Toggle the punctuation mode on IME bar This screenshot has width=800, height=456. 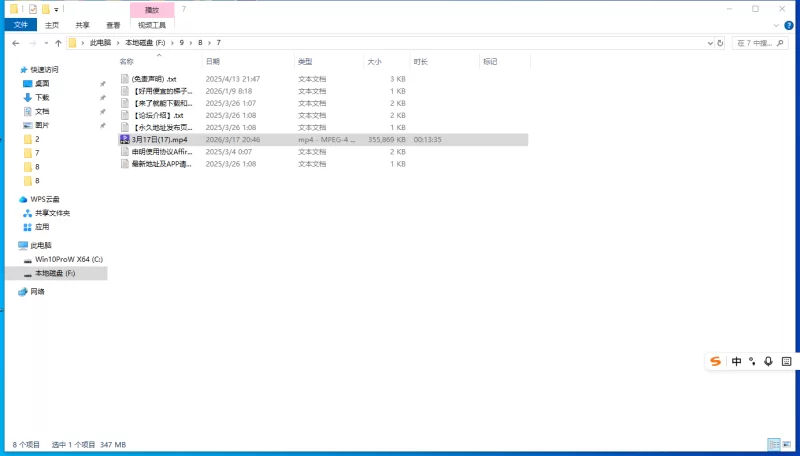pos(752,361)
